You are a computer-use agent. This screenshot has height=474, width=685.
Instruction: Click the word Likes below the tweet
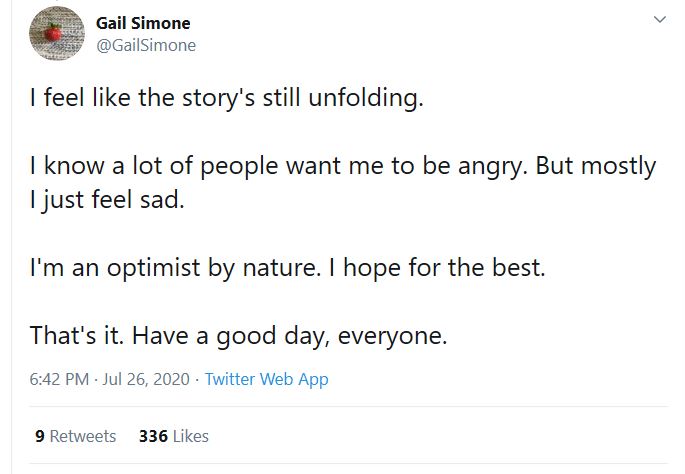(190, 436)
